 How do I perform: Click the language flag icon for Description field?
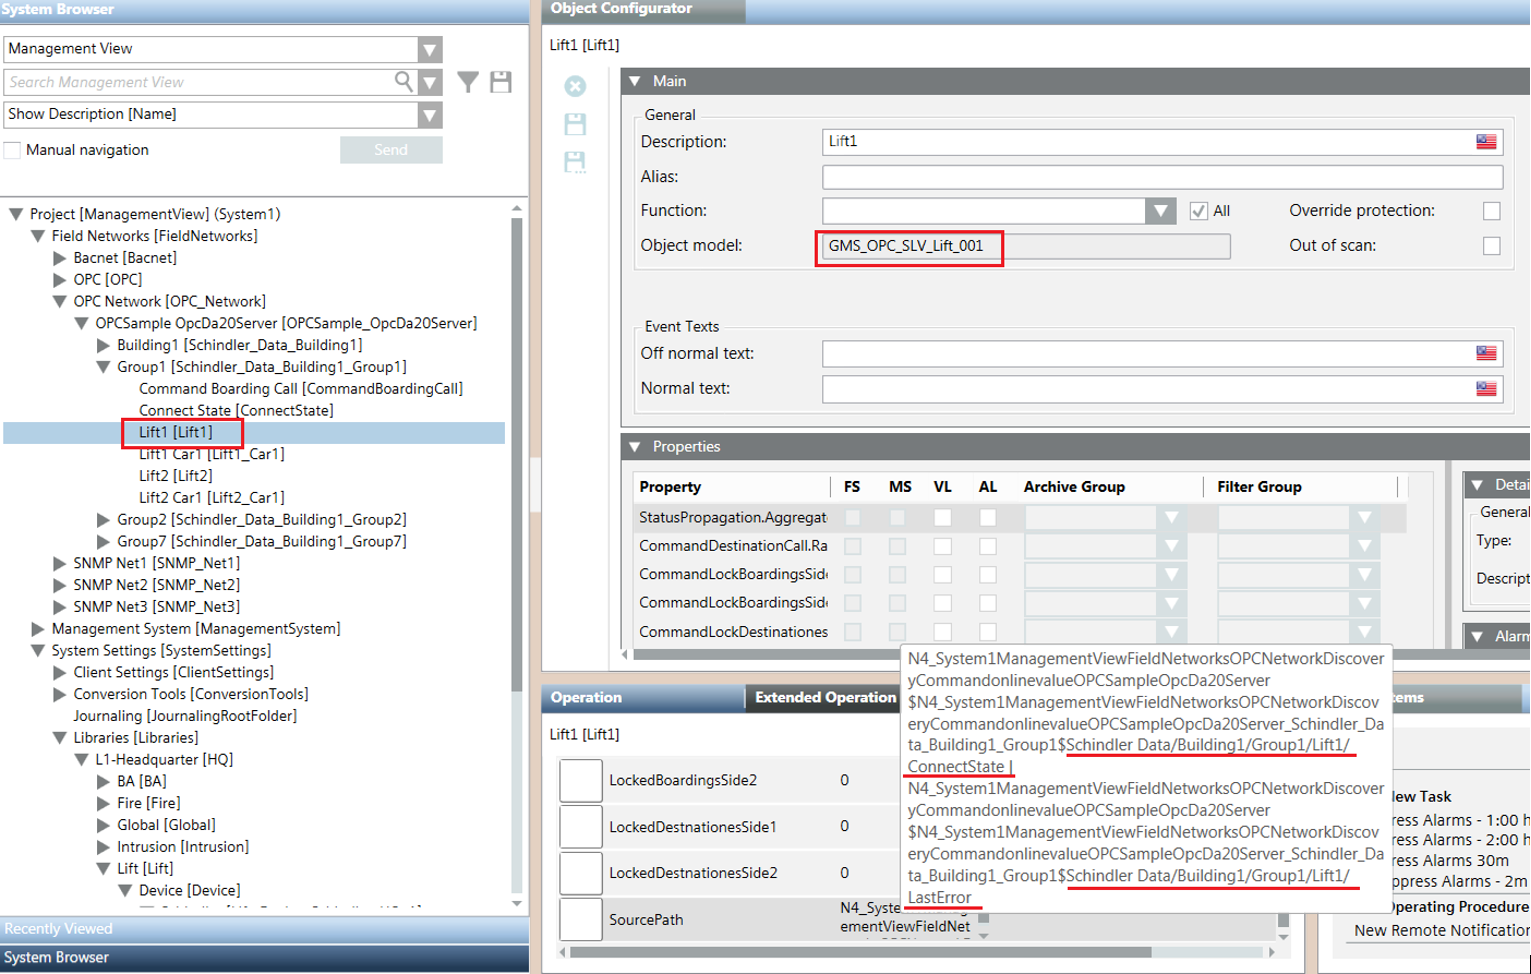pos(1486,142)
